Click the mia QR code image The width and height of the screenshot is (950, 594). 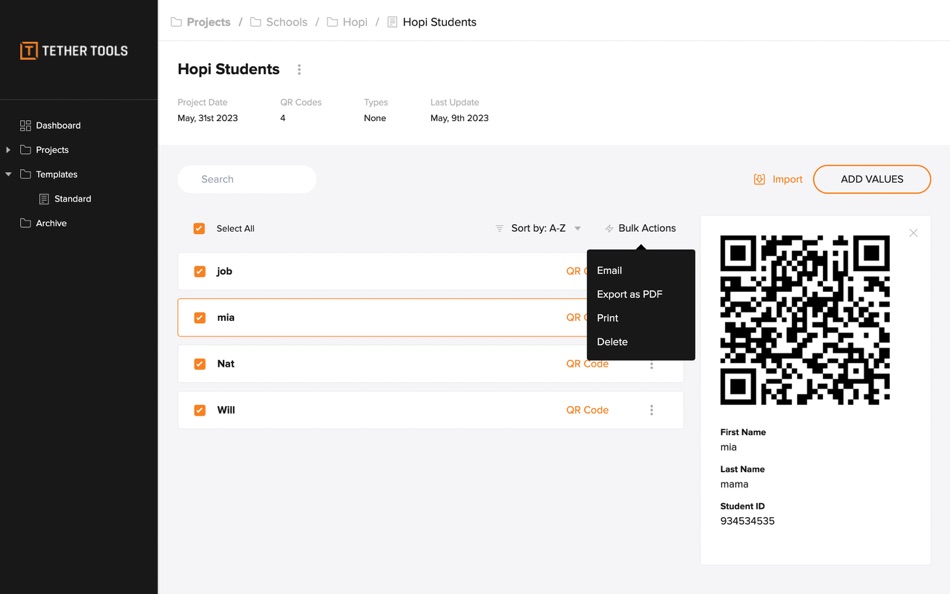pyautogui.click(x=805, y=320)
